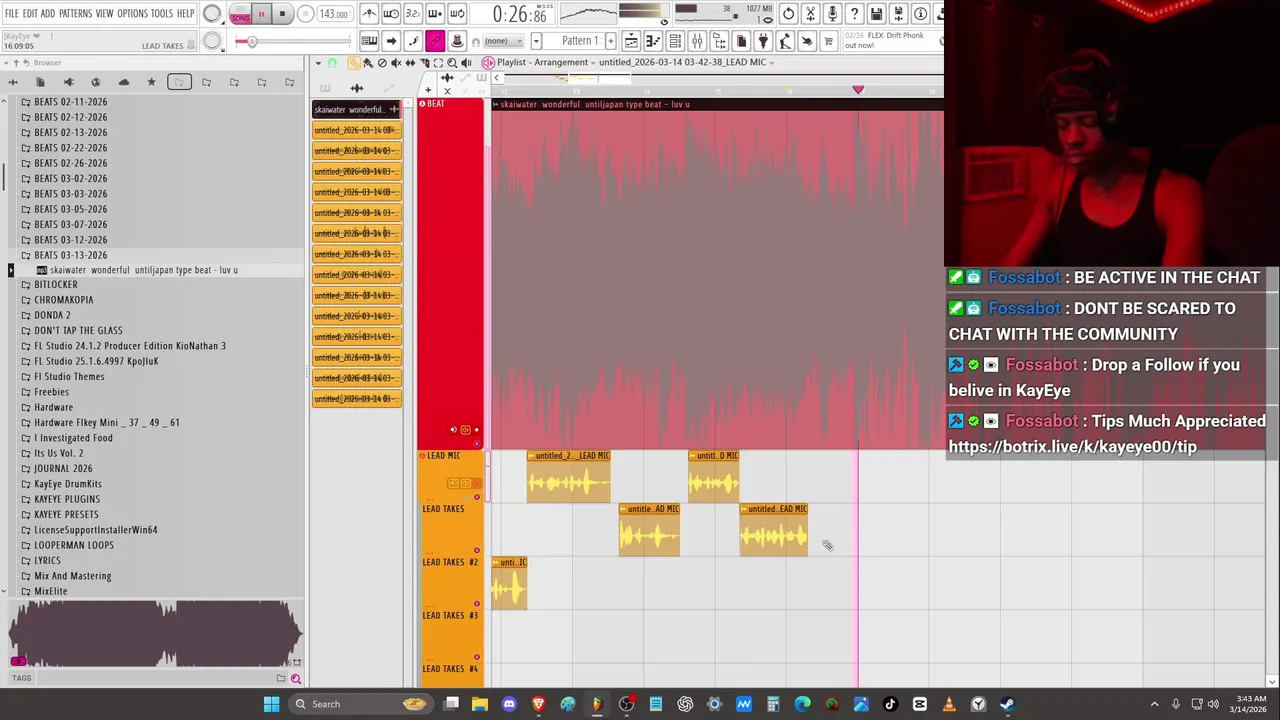Screen dimensions: 1280x720
Task: Select the Delete tool in Playlist
Action: point(382,62)
